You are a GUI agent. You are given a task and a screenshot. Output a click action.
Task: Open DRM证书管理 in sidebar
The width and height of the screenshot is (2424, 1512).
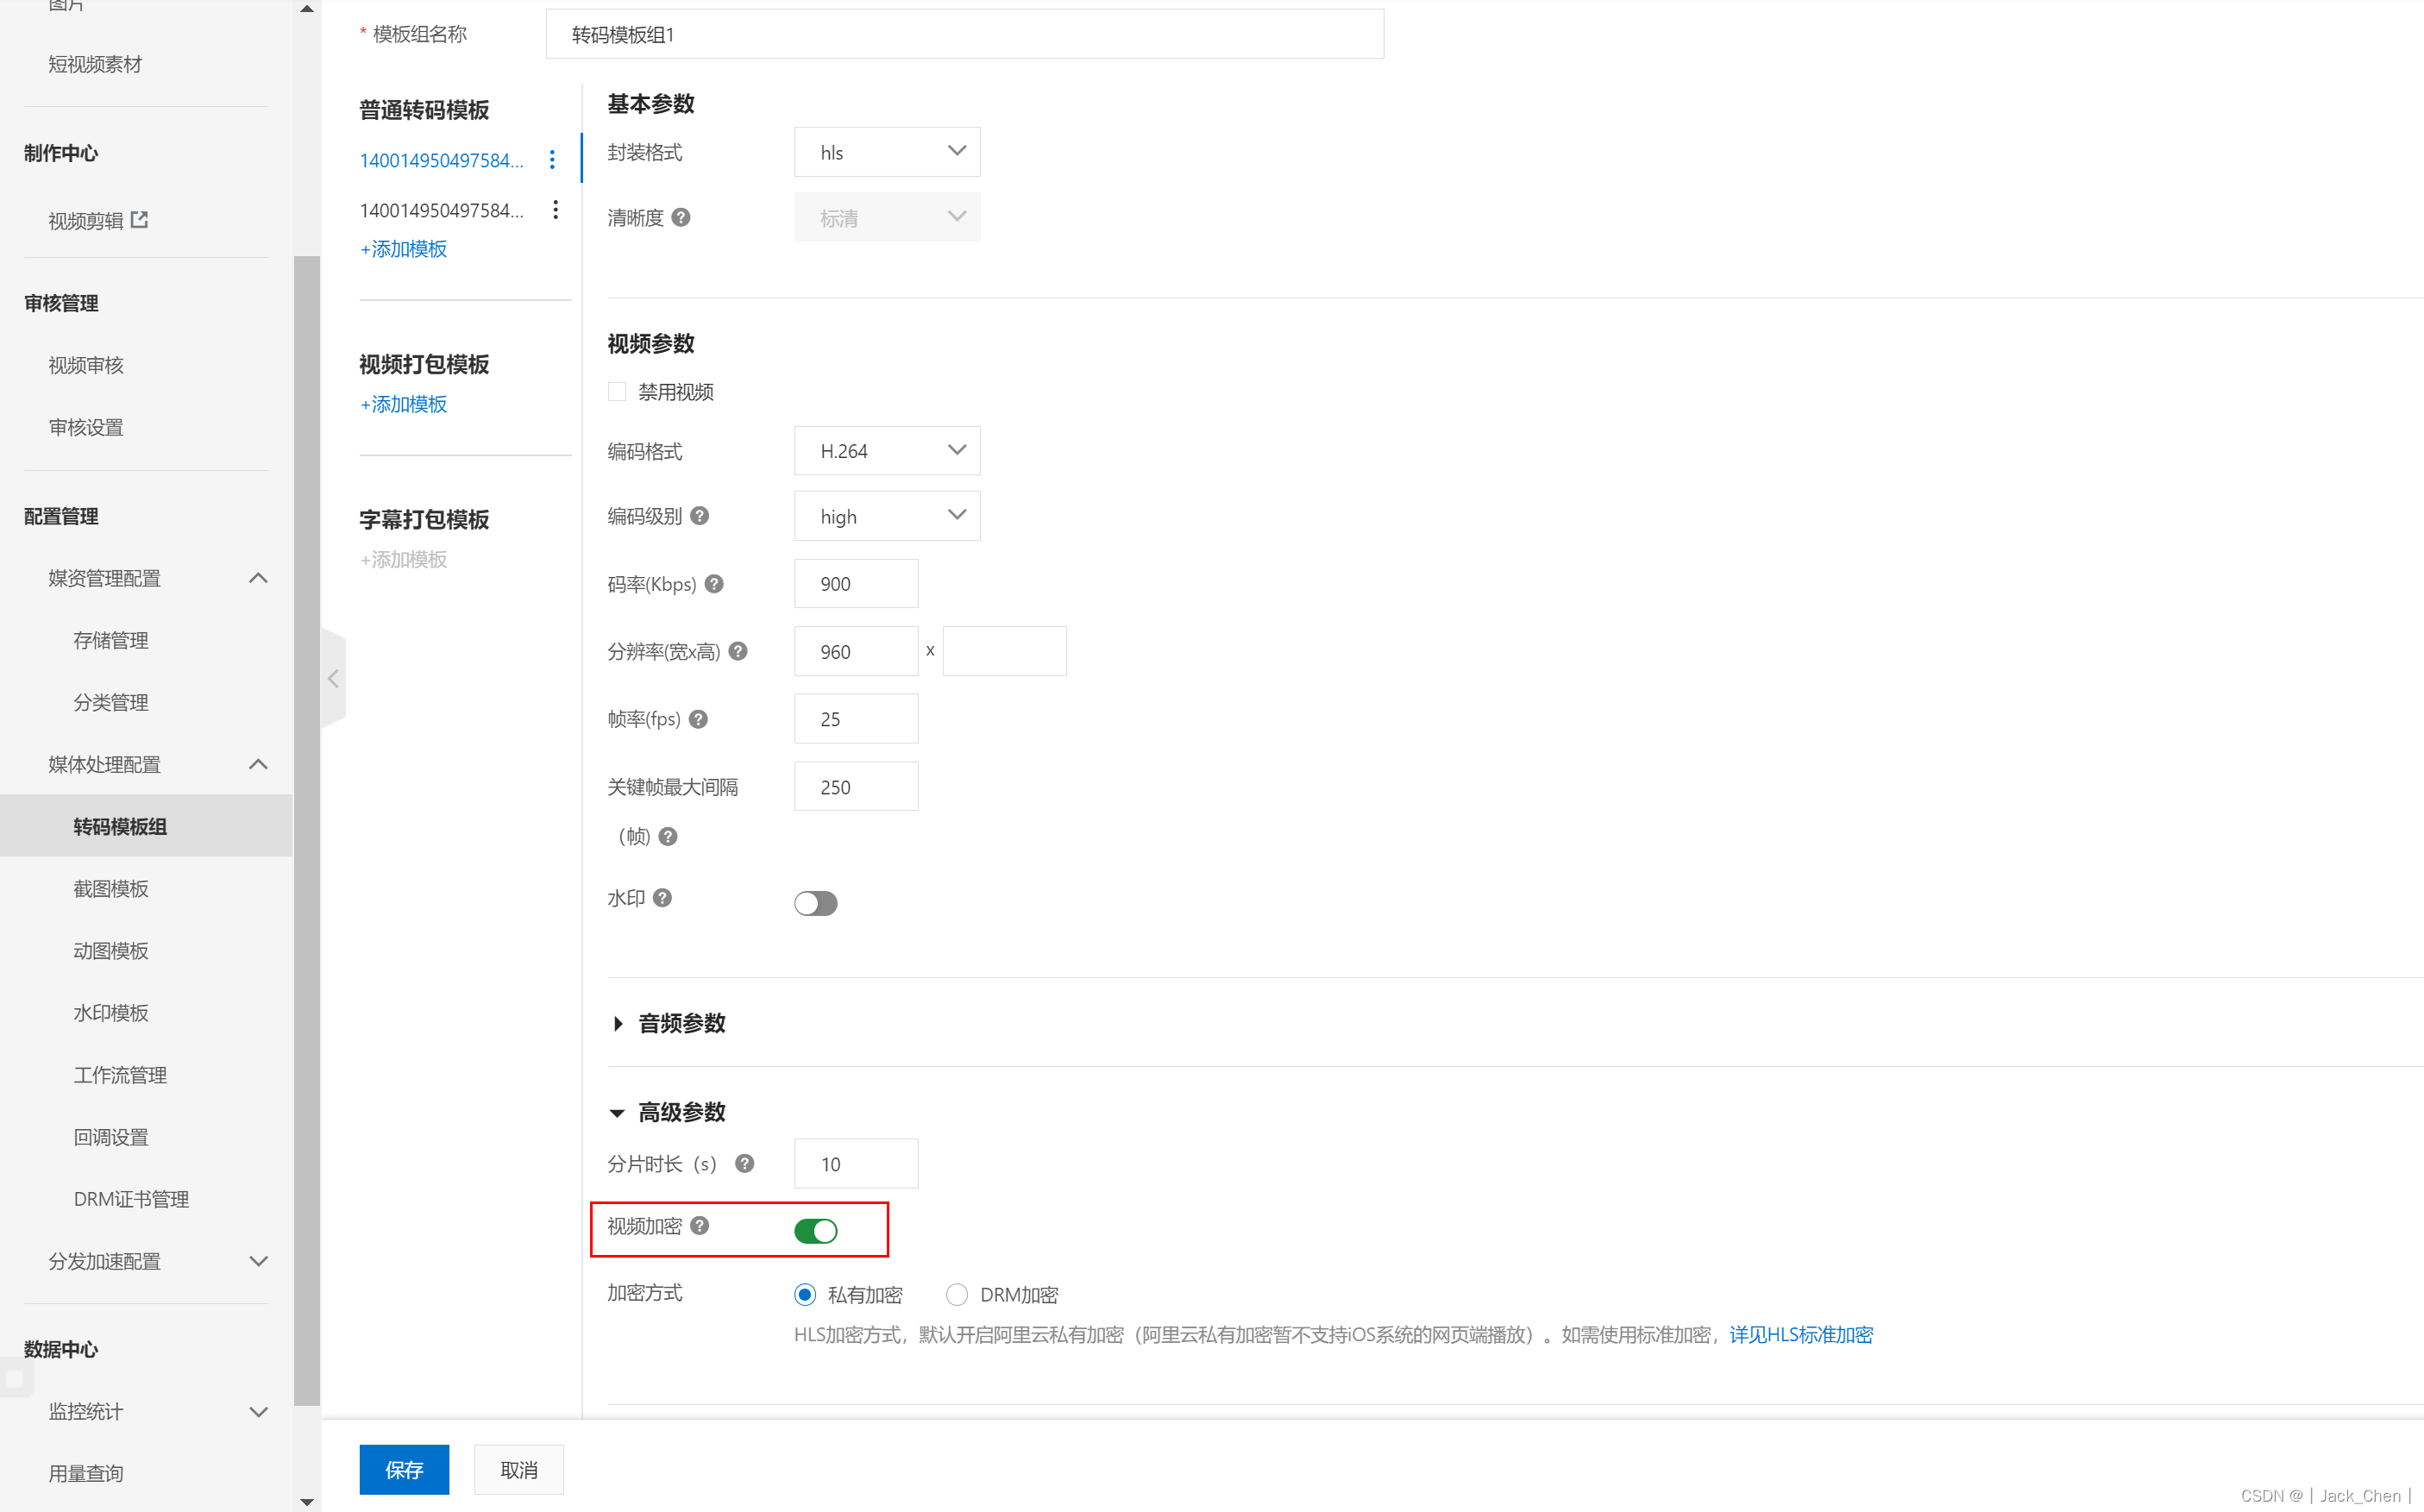(x=131, y=1199)
